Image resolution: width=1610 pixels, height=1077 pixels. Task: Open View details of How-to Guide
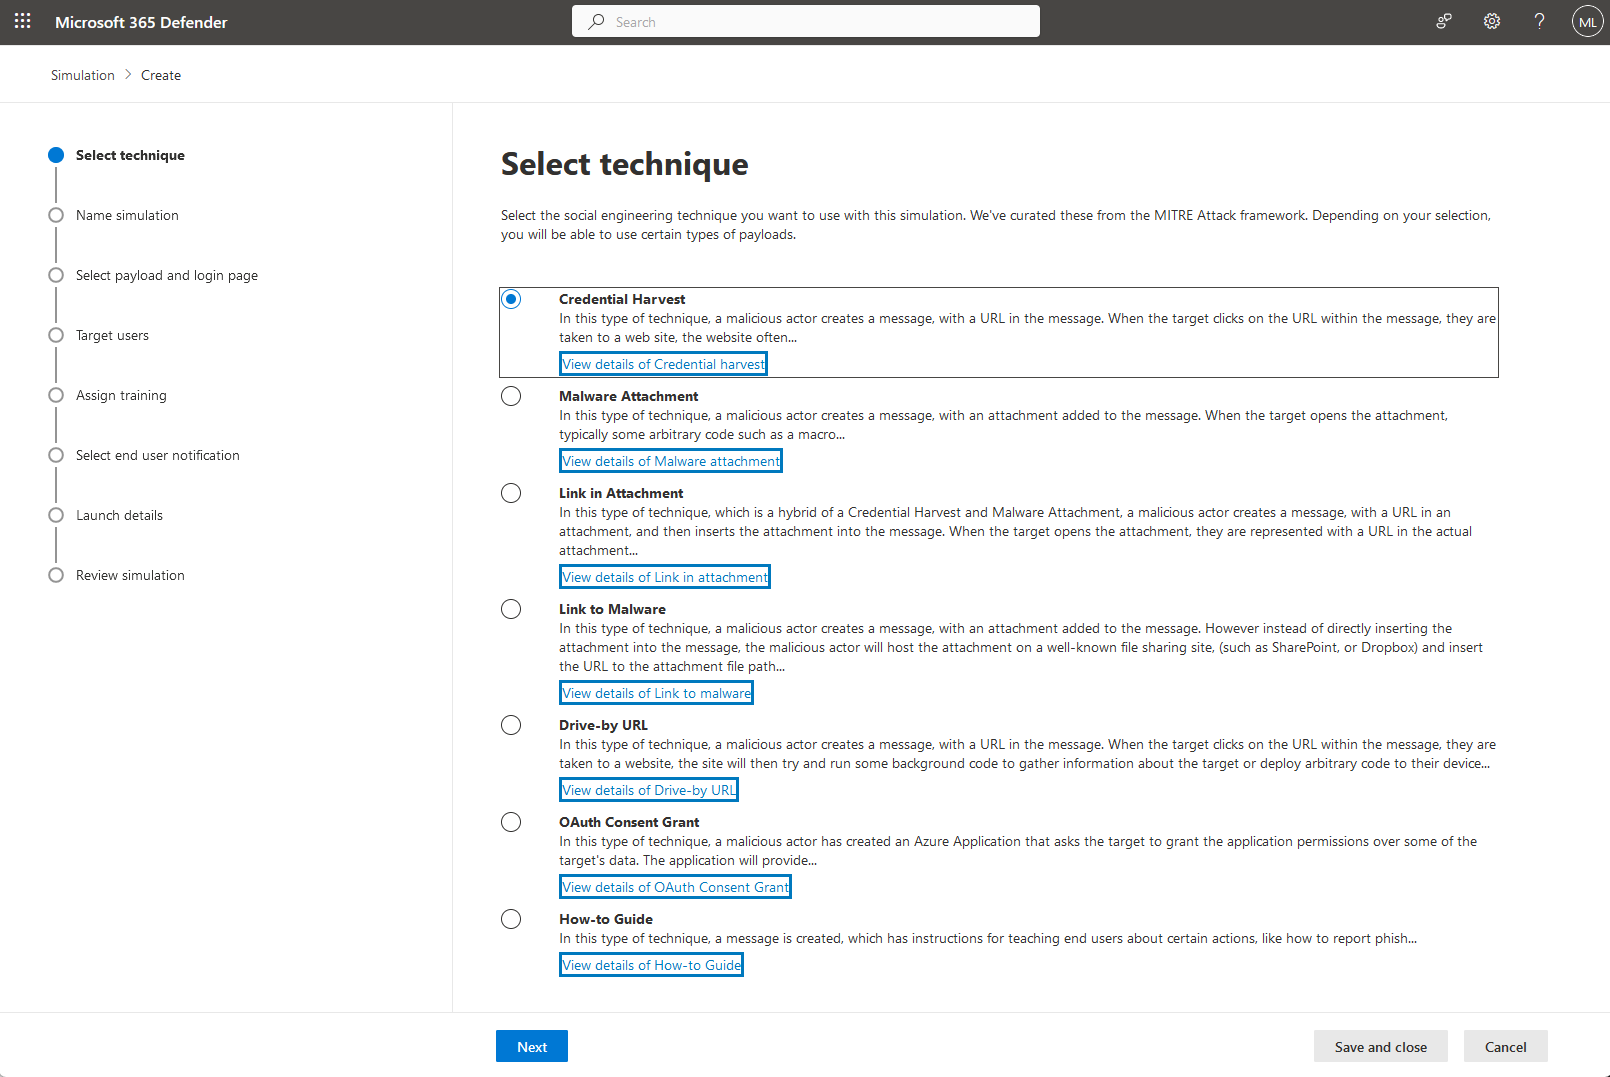[651, 965]
